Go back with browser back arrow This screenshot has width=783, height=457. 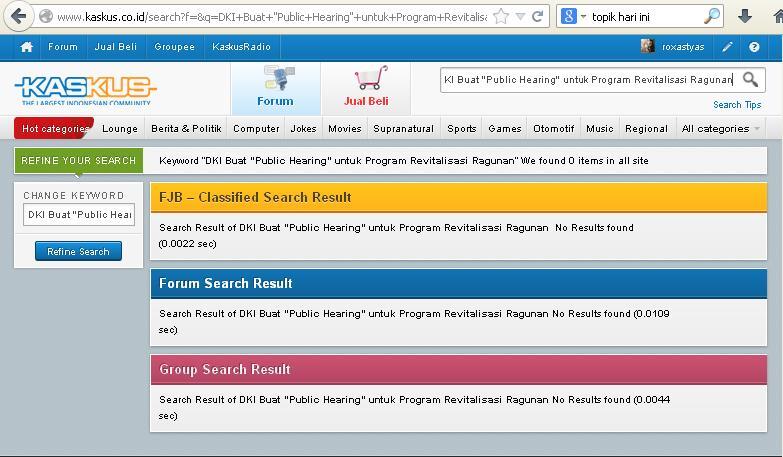(x=18, y=16)
